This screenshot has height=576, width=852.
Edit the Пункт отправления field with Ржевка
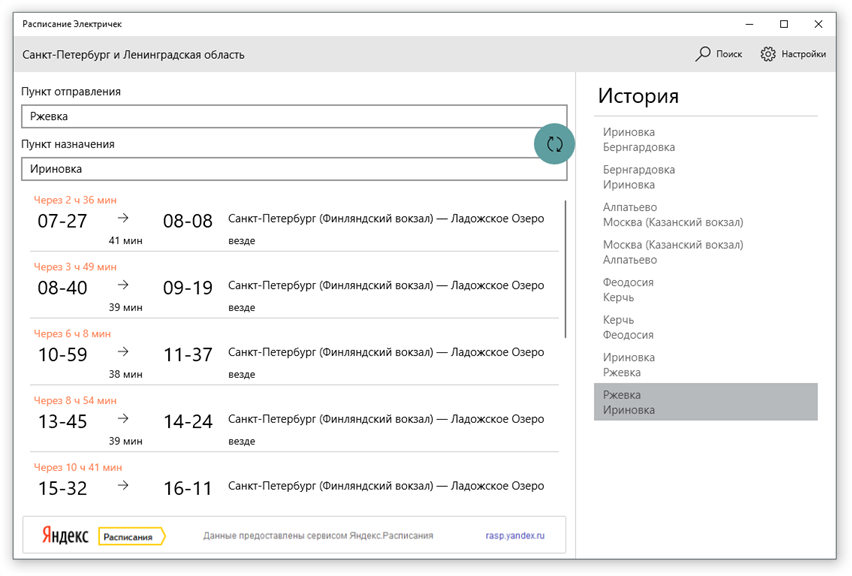[x=294, y=116]
